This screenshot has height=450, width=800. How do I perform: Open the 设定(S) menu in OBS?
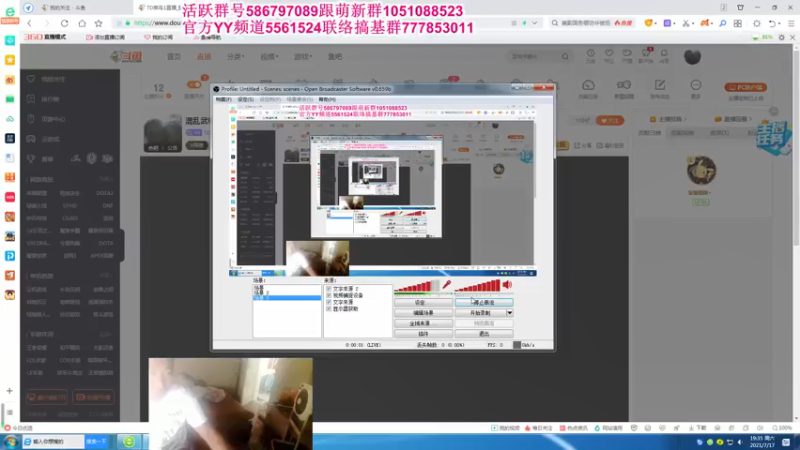tap(245, 99)
